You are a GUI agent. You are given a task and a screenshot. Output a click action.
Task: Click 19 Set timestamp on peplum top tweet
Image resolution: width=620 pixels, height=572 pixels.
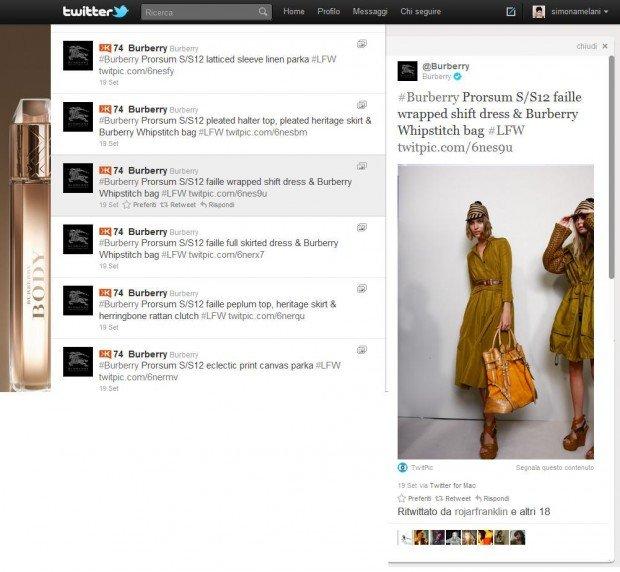(x=109, y=327)
